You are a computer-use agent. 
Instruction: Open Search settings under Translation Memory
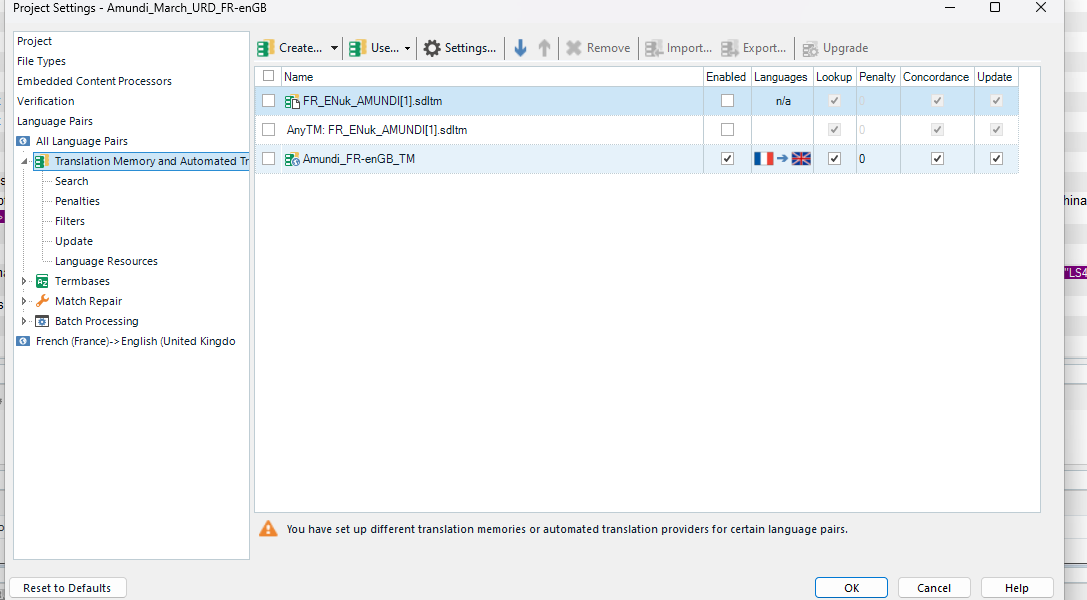tap(71, 182)
